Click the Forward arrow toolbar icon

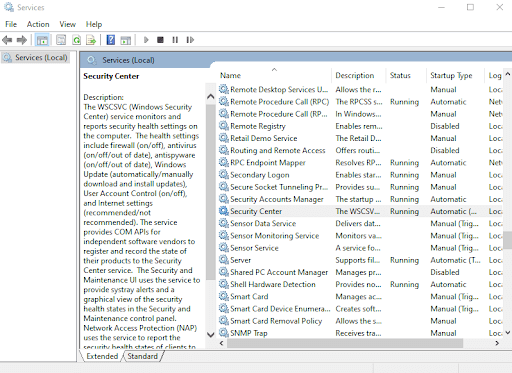[x=22, y=40]
